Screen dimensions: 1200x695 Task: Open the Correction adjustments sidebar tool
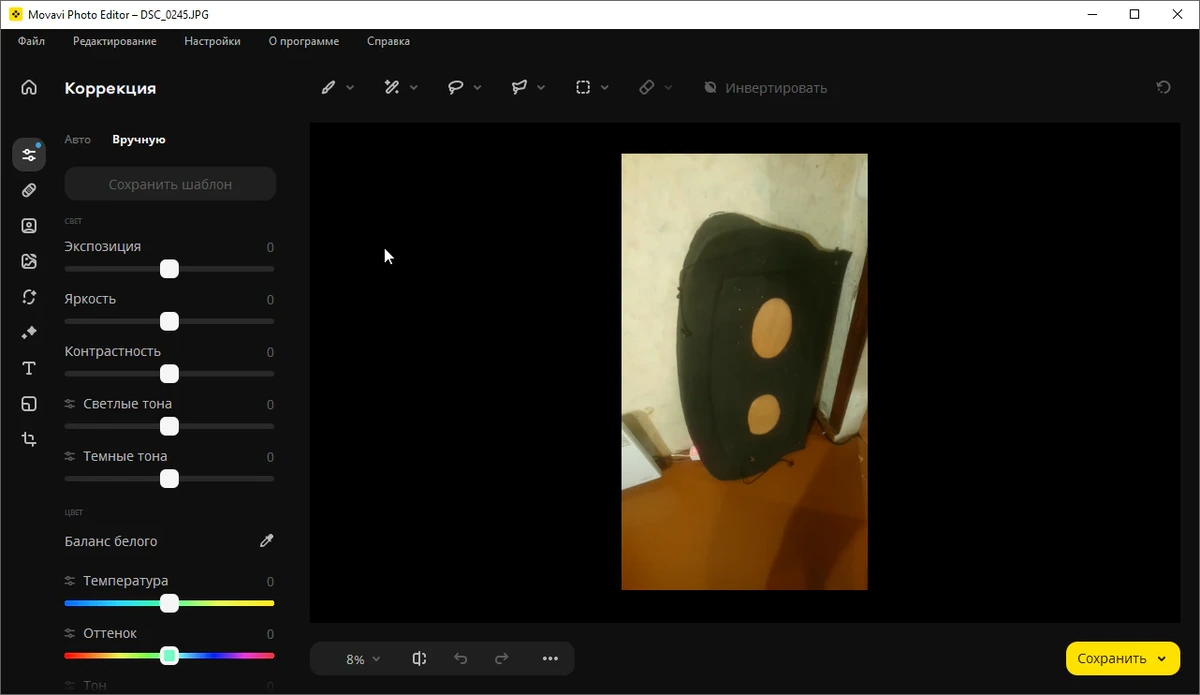point(29,154)
